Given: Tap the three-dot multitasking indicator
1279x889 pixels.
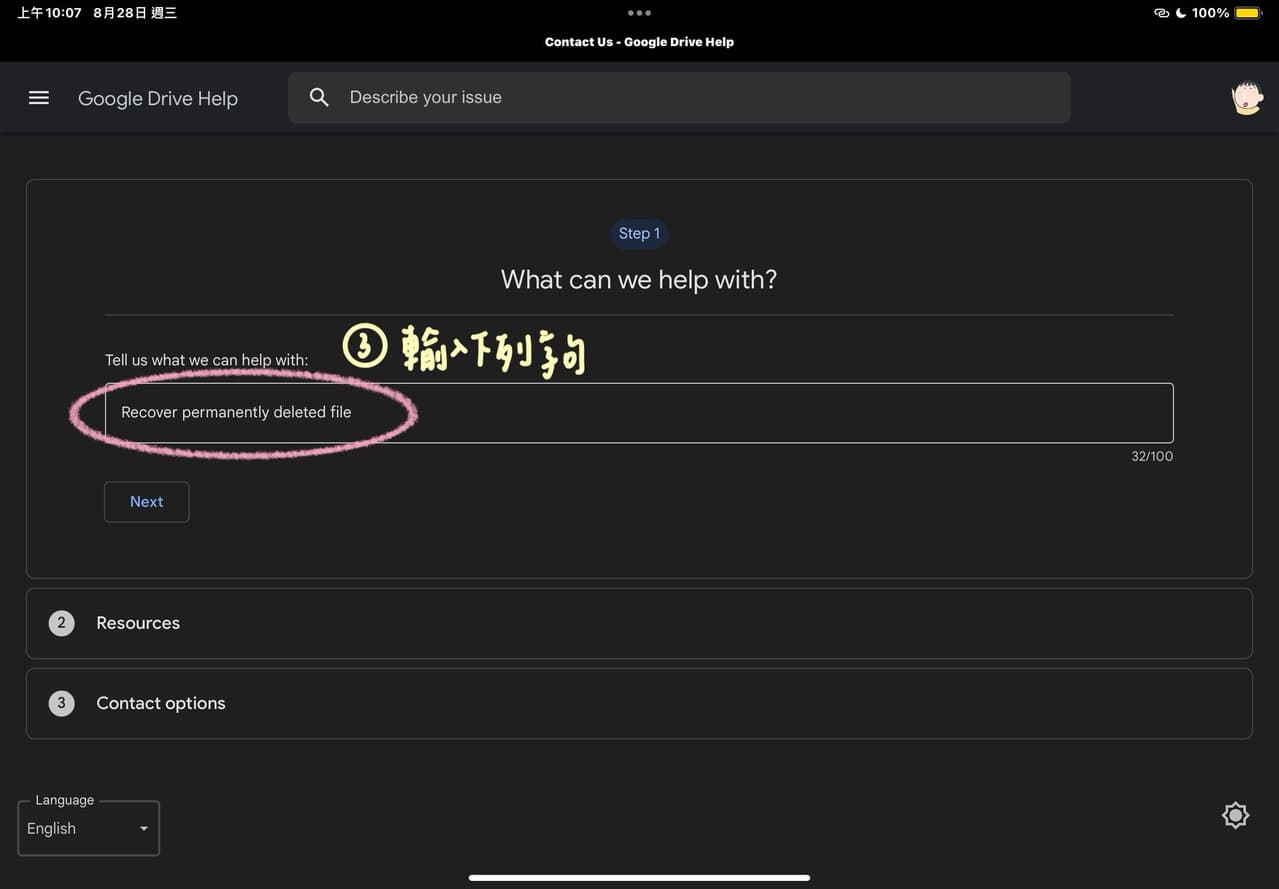Looking at the screenshot, I should tap(639, 13).
